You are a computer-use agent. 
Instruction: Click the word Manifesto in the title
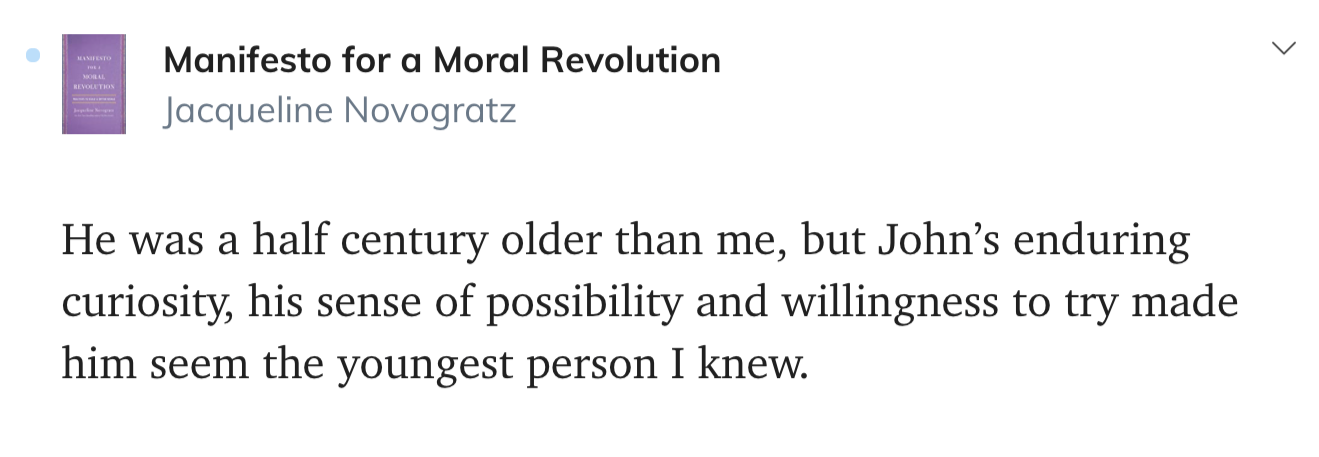[x=246, y=60]
